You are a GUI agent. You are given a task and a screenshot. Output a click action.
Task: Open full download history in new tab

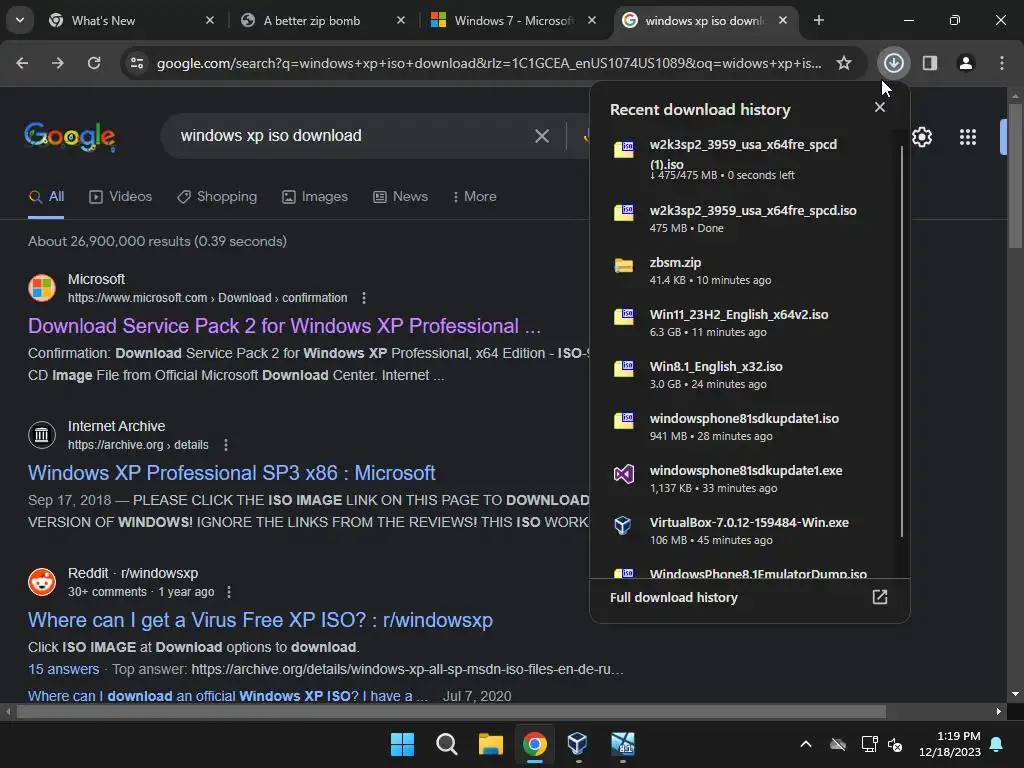pos(880,597)
